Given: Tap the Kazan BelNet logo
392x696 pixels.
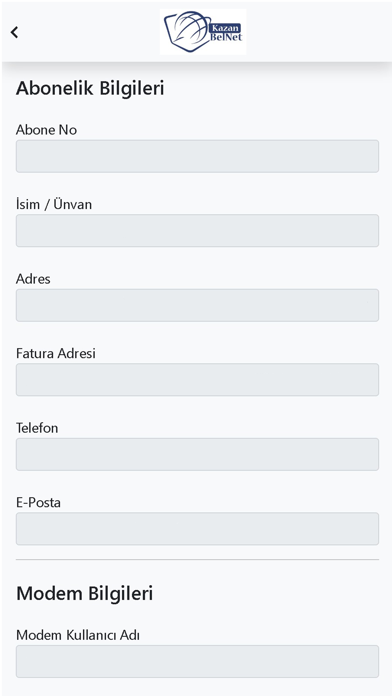Looking at the screenshot, I should point(203,32).
